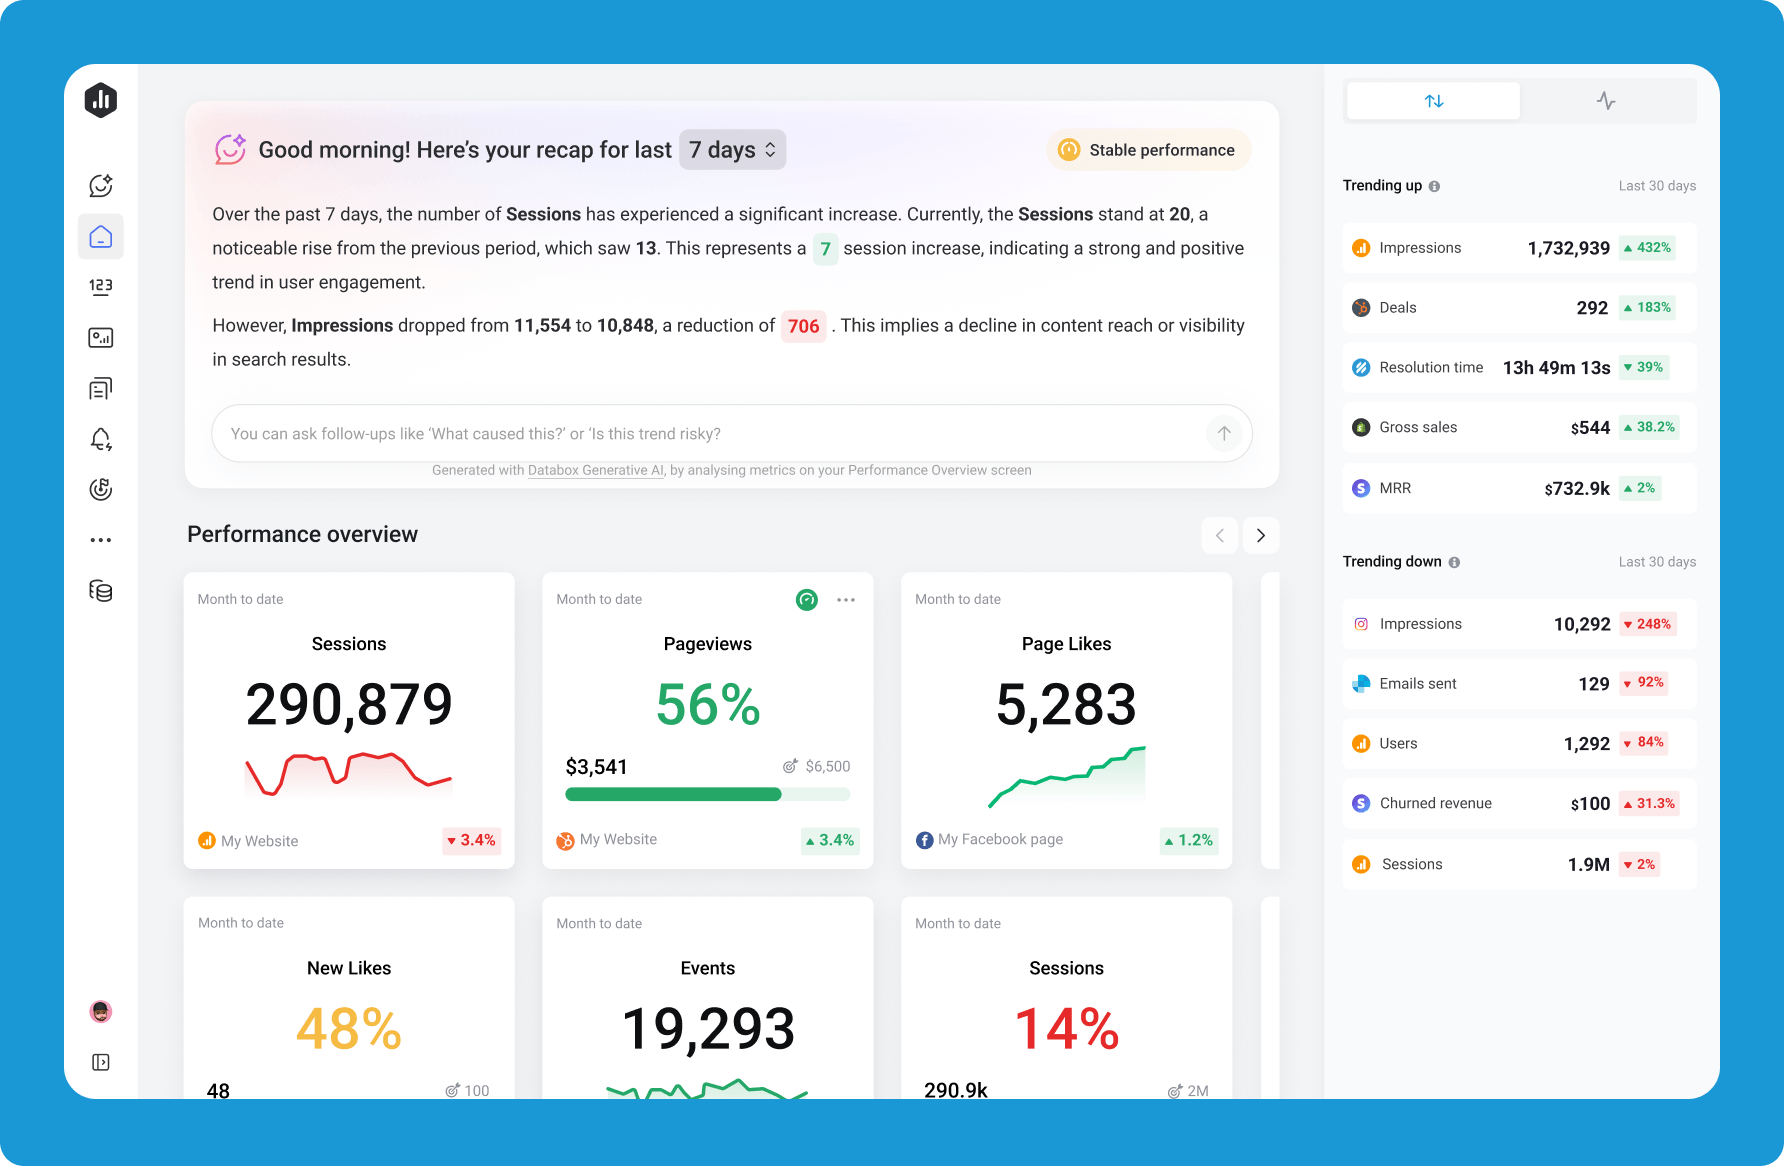Screen dimensions: 1784x1166
Task: Open the Databox Generative AI link
Action: (x=595, y=470)
